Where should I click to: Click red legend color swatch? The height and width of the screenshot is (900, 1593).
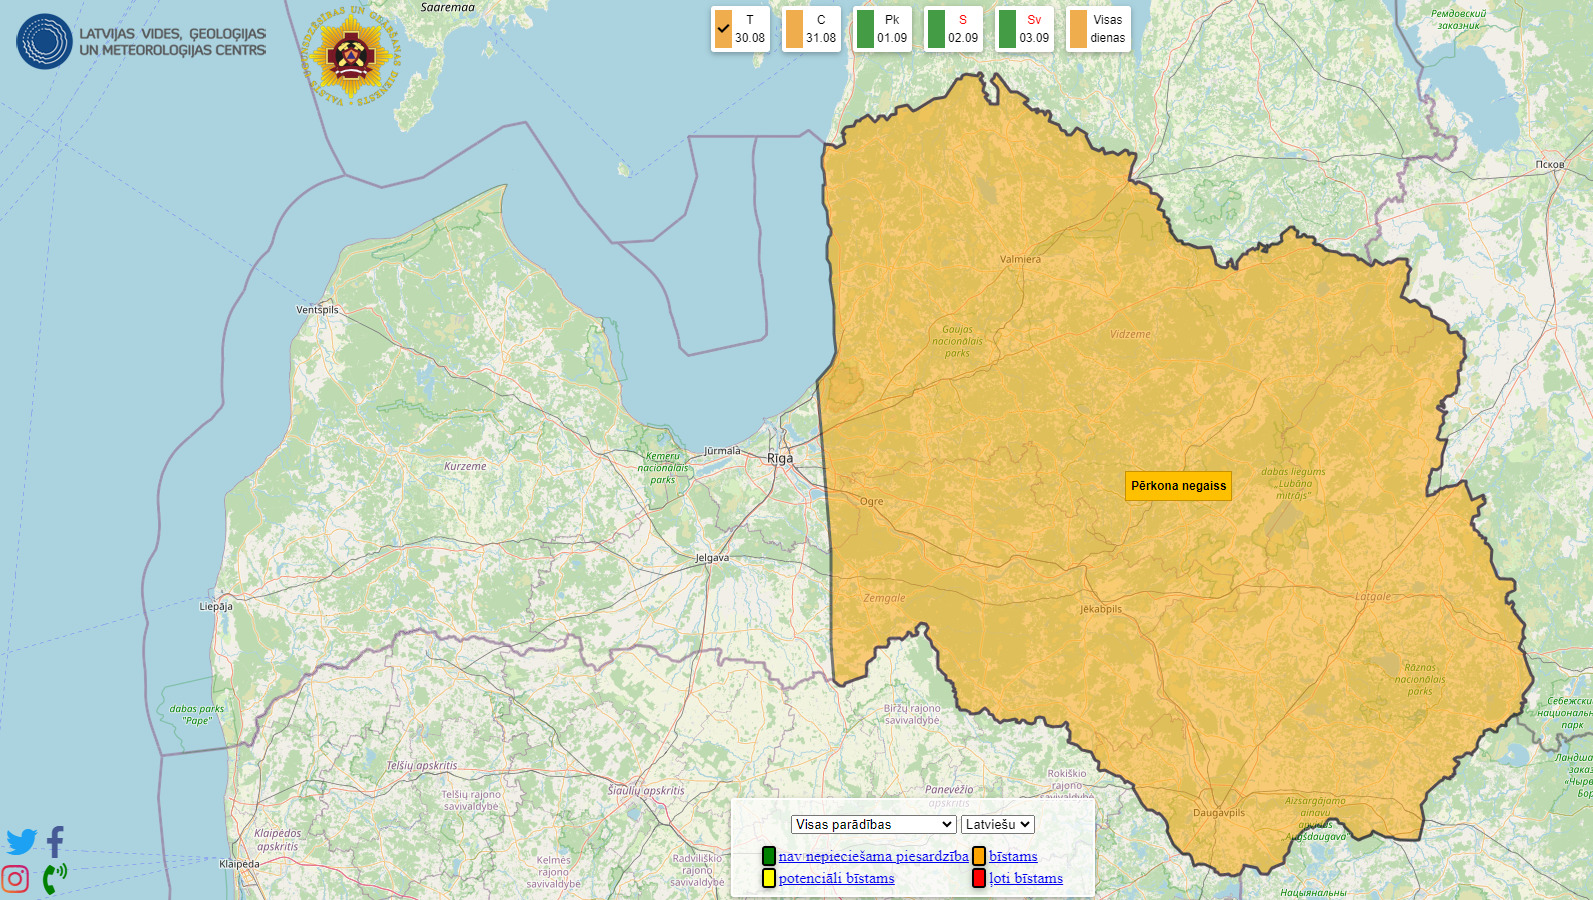tap(979, 878)
